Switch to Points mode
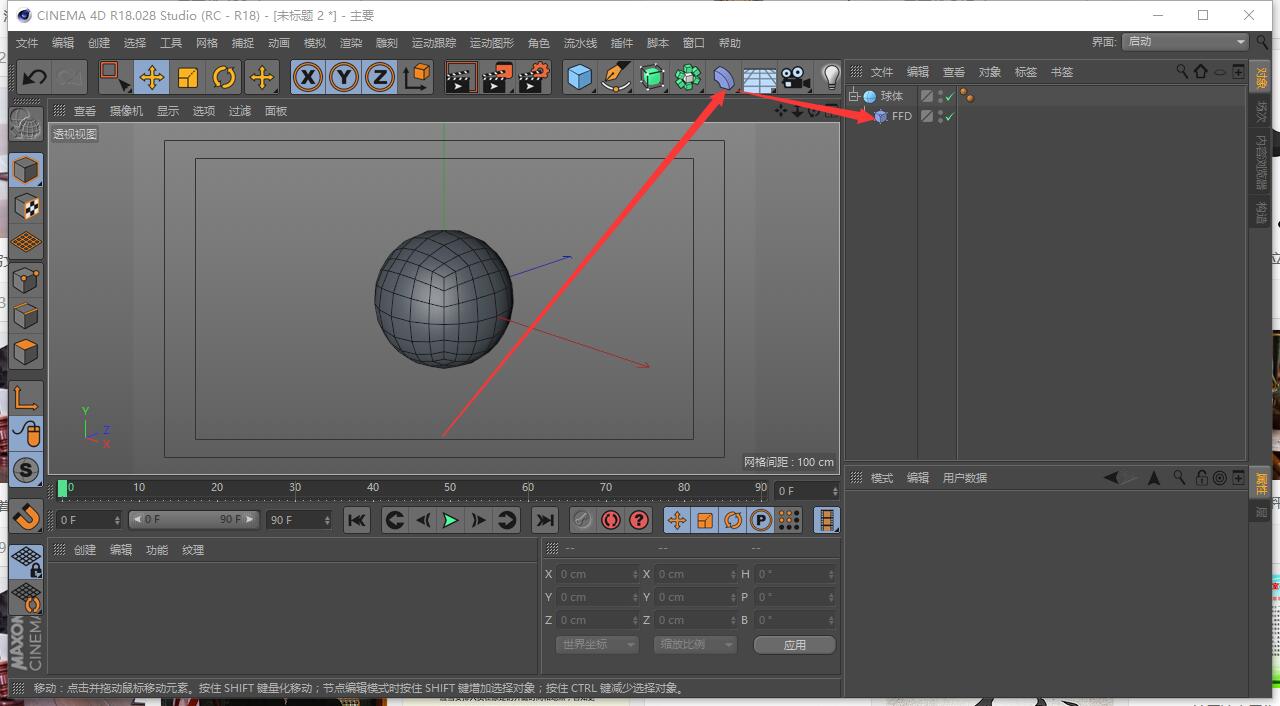1280x706 pixels. coord(26,280)
